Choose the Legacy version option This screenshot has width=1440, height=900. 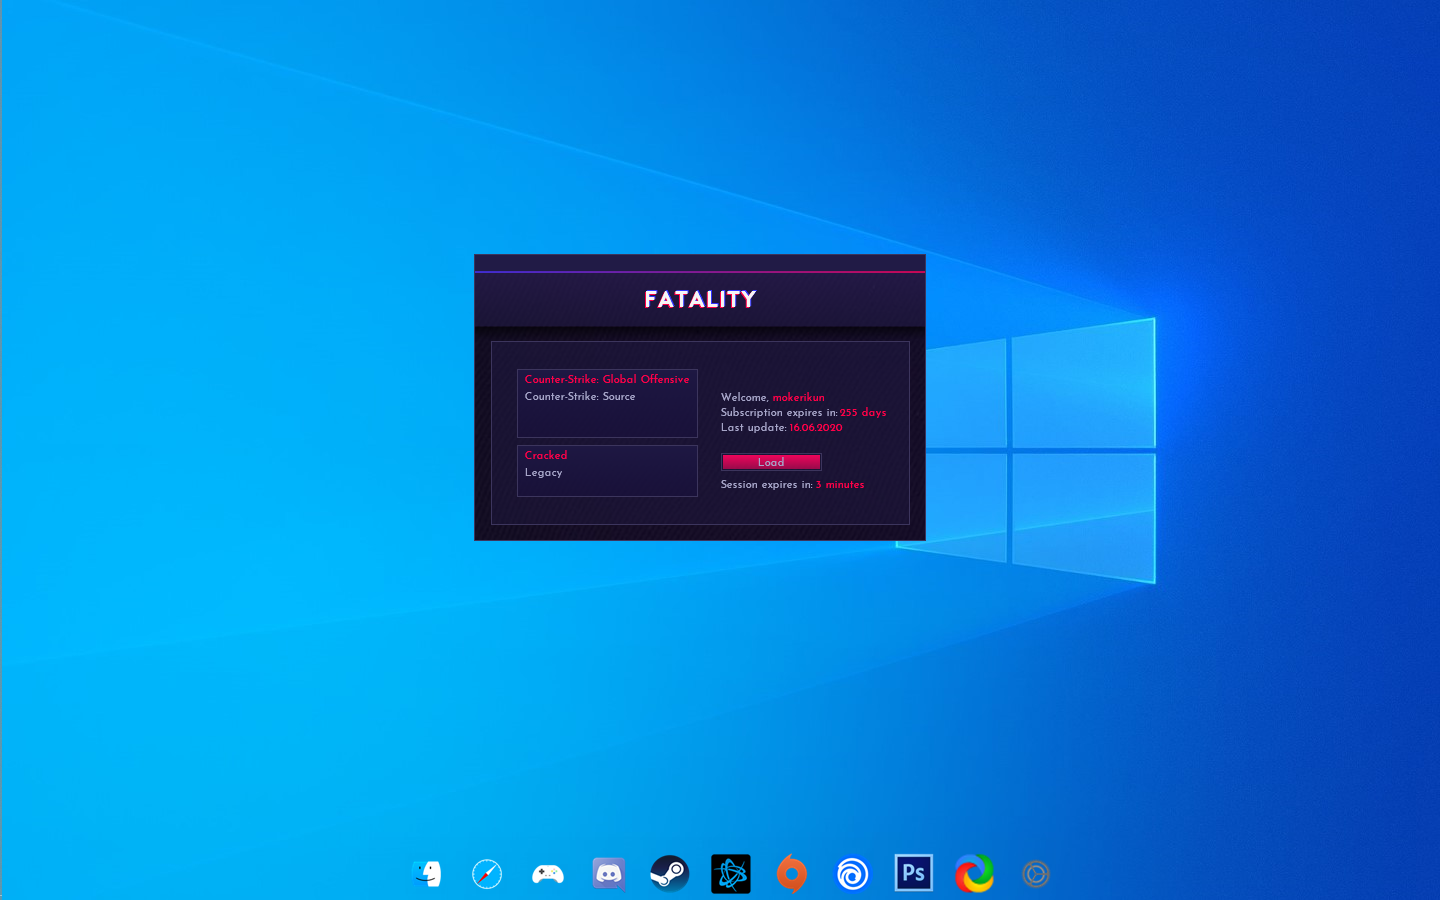(544, 473)
